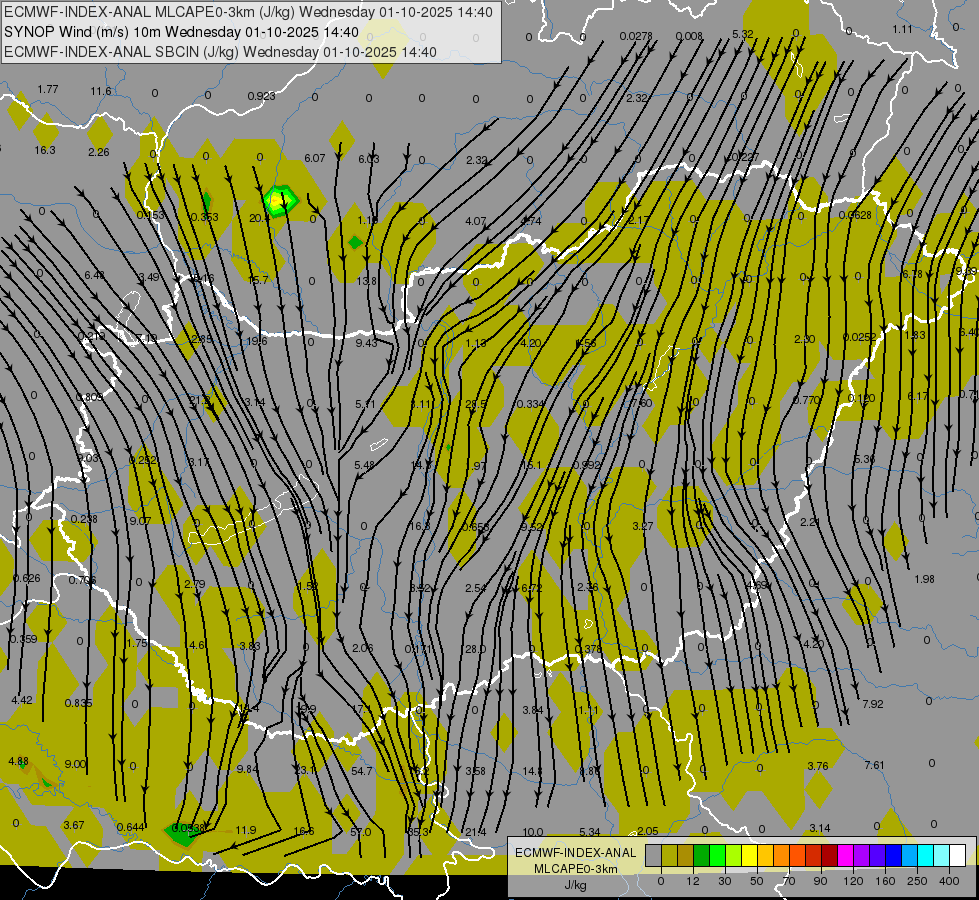
Task: Click the legend tick label 30
Action: coord(724,881)
